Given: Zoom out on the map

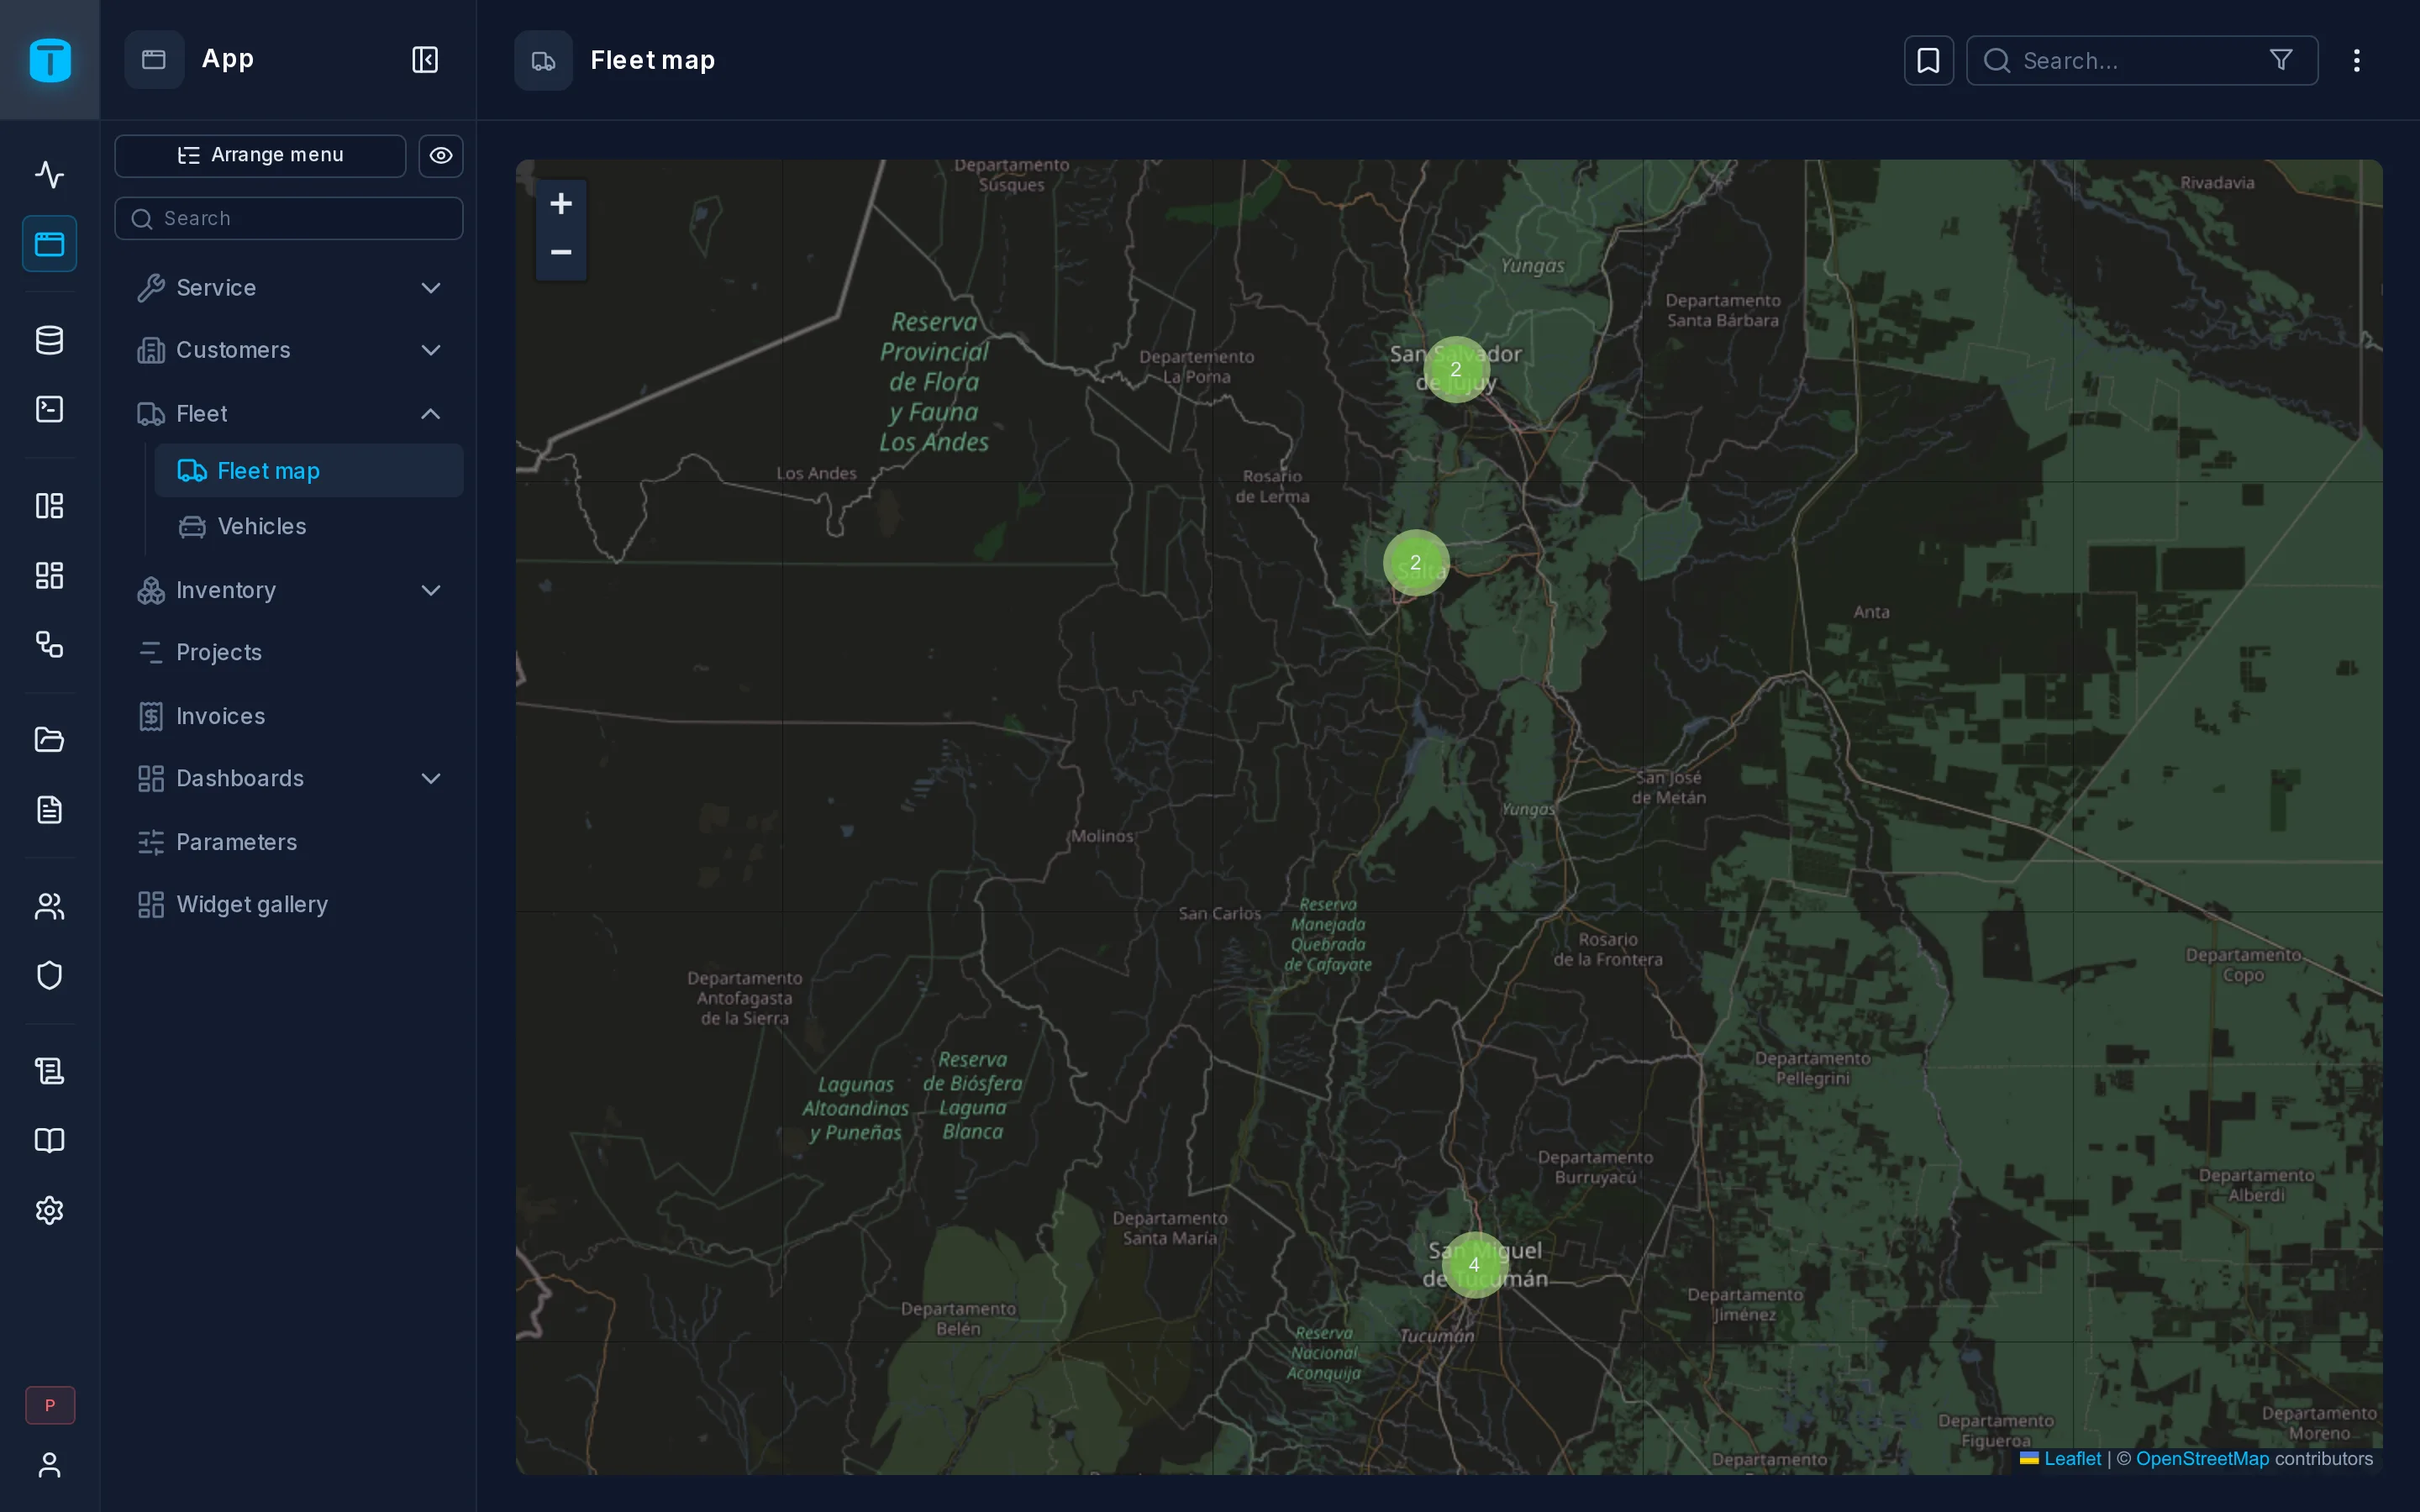Looking at the screenshot, I should pyautogui.click(x=561, y=253).
